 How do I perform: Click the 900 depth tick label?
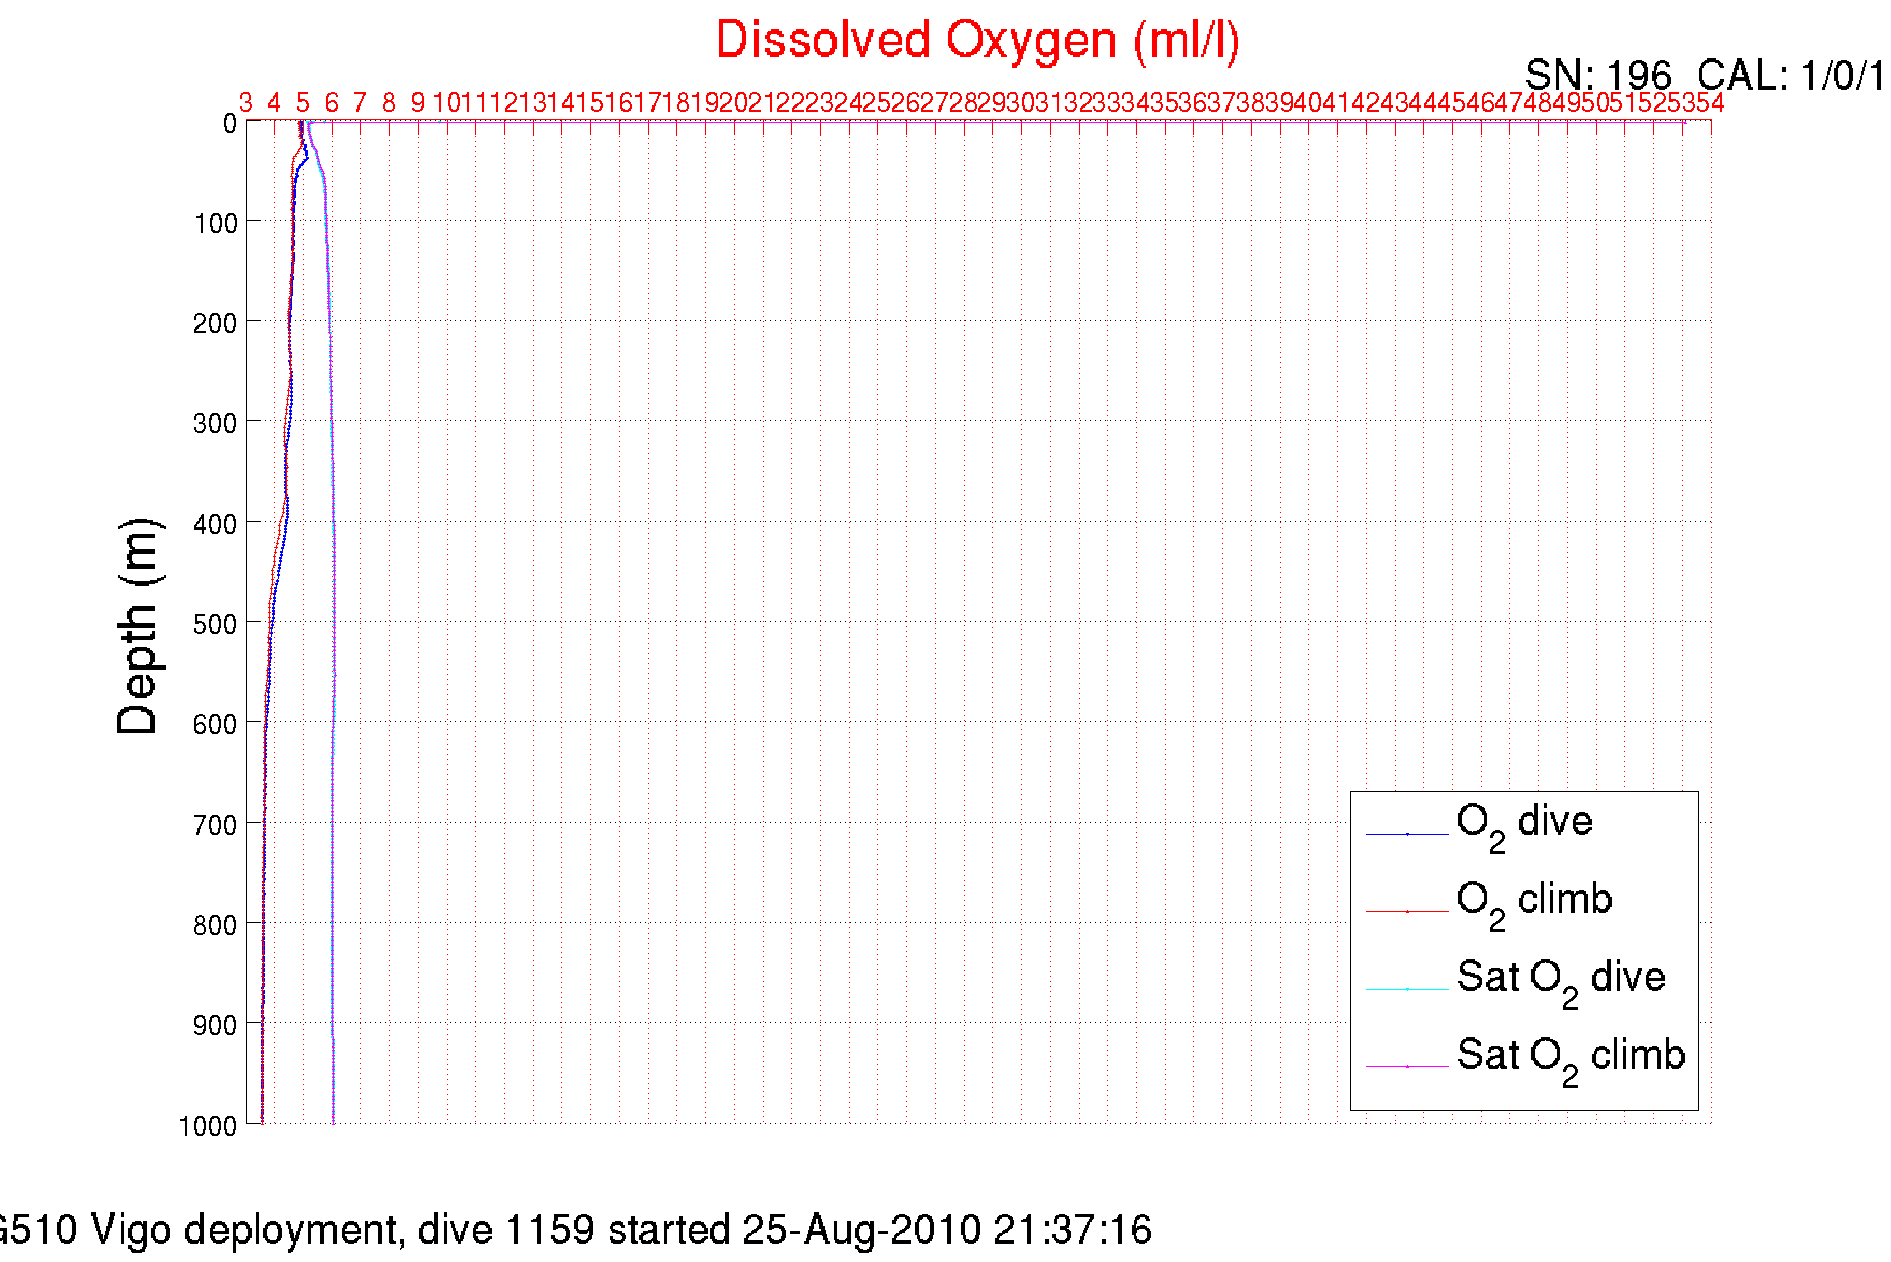216,1025
